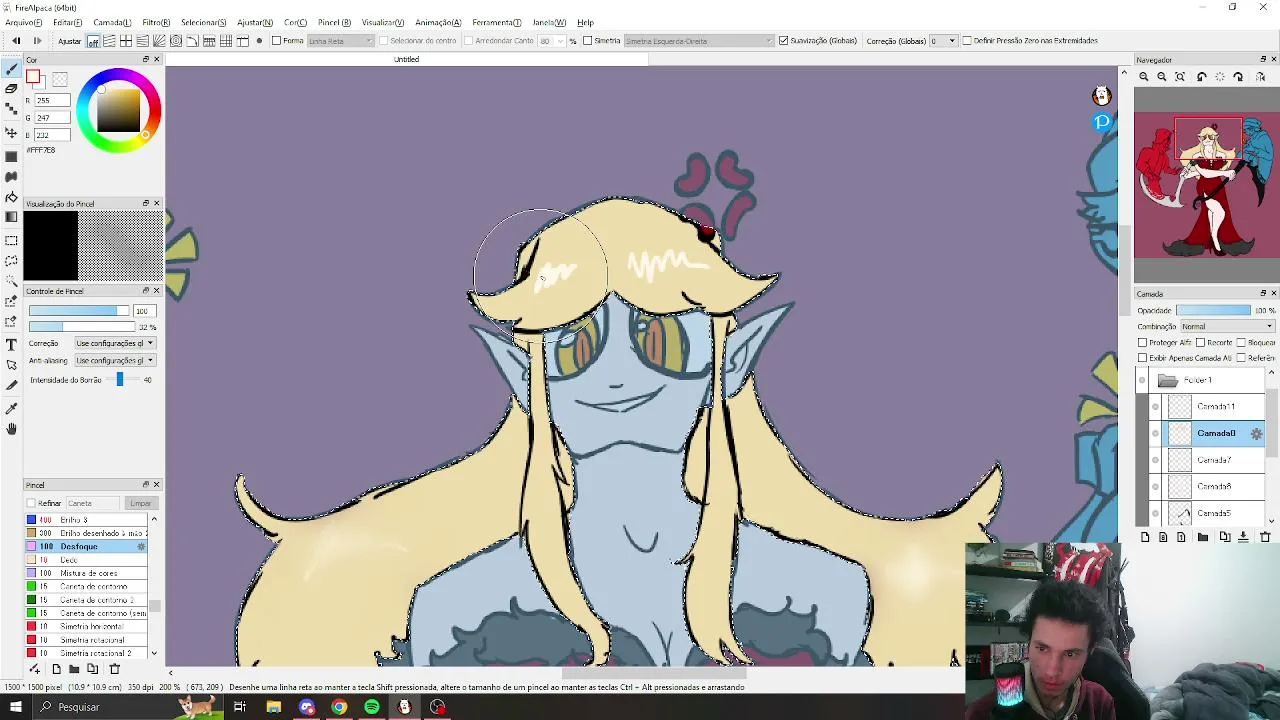Image resolution: width=1280 pixels, height=720 pixels.
Task: Zoom out using the Navigator magnifier minus
Action: click(1162, 77)
